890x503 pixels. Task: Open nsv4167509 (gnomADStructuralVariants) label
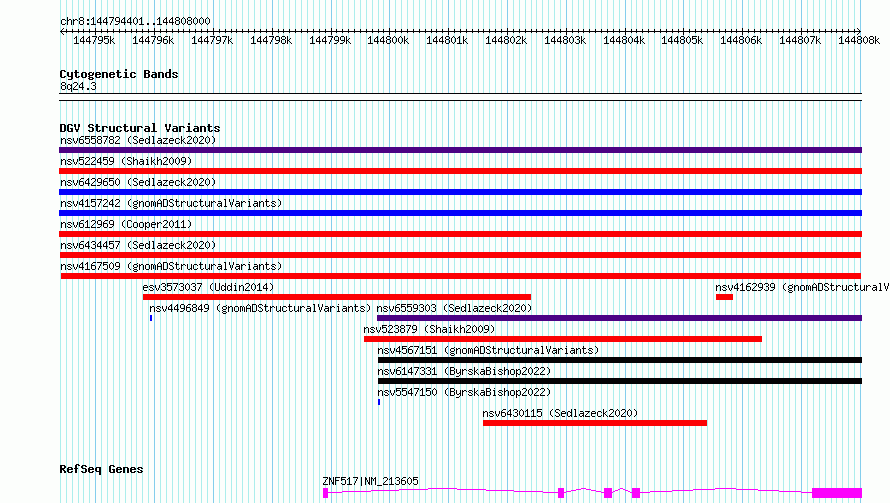click(171, 266)
